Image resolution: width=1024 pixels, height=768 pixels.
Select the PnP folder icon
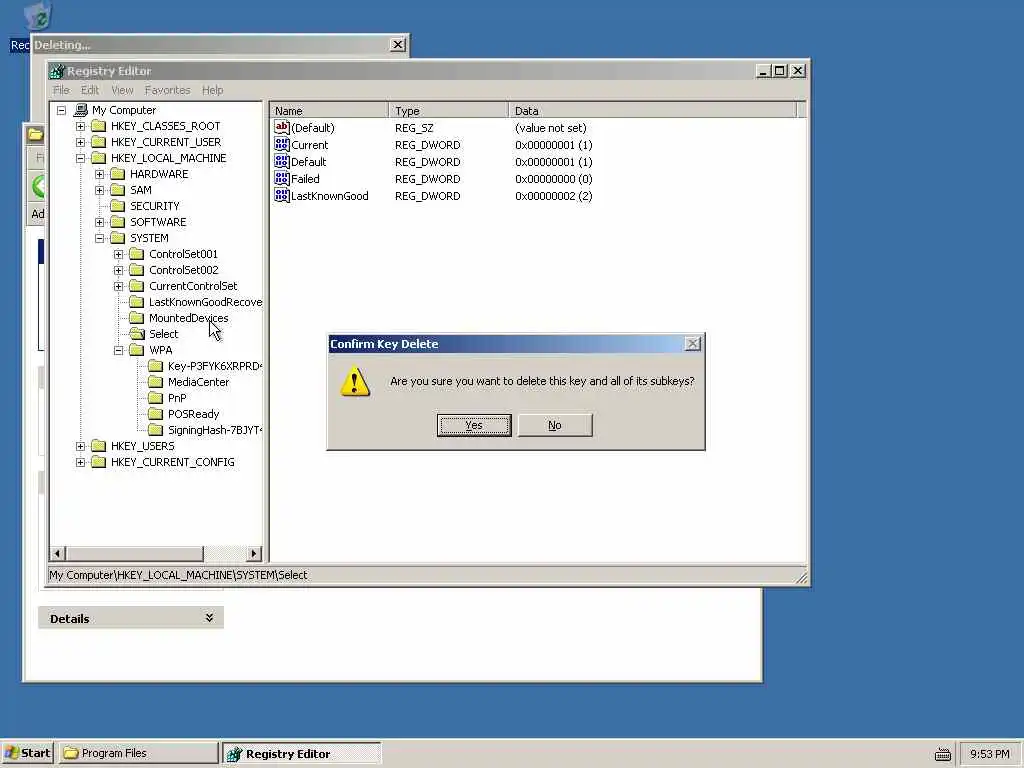tap(155, 398)
